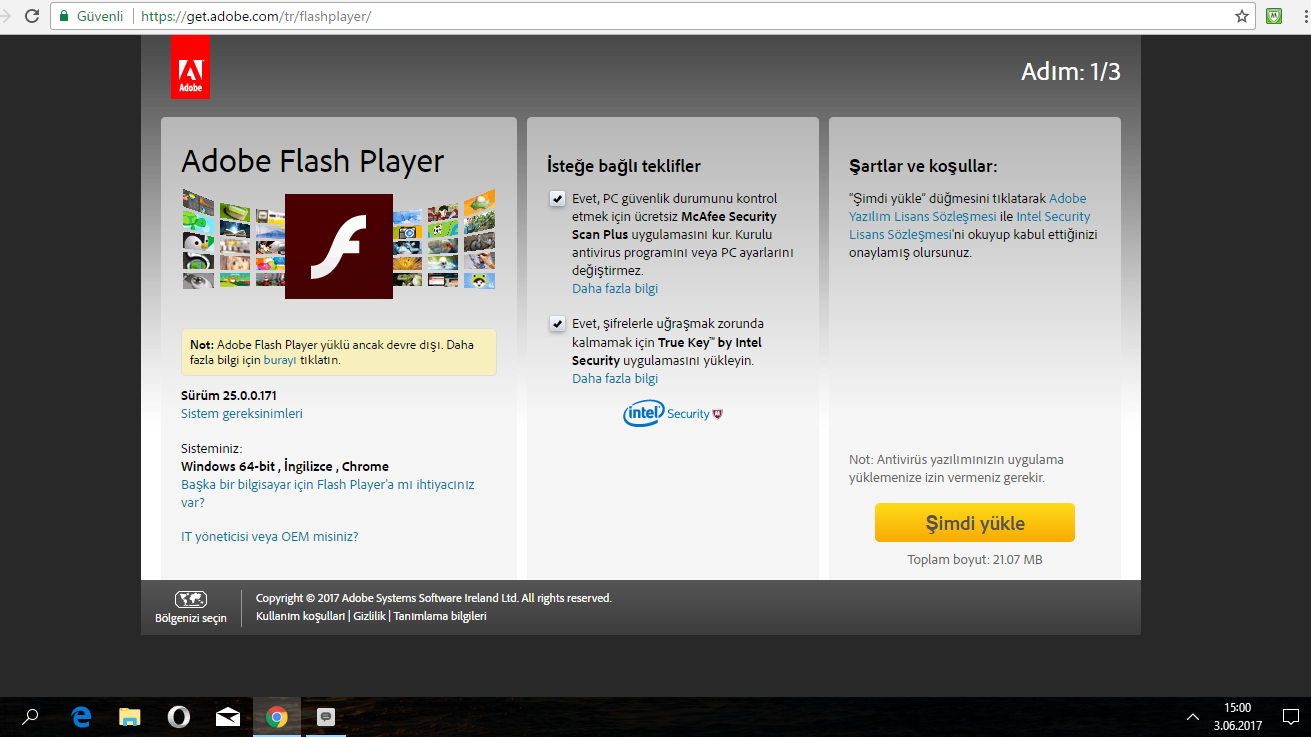Click the world map region icon
Viewport: 1311px width, 737px height.
(190, 599)
